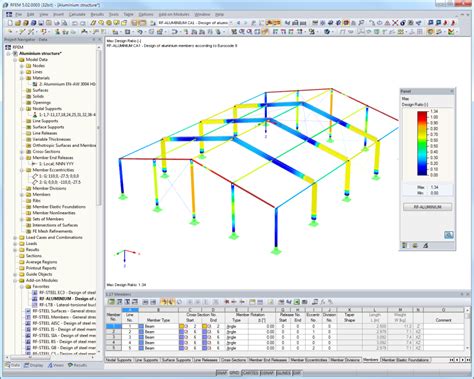Click the red X delete icon in toolbar
Screen dimensions: 474x379
(x=395, y=23)
